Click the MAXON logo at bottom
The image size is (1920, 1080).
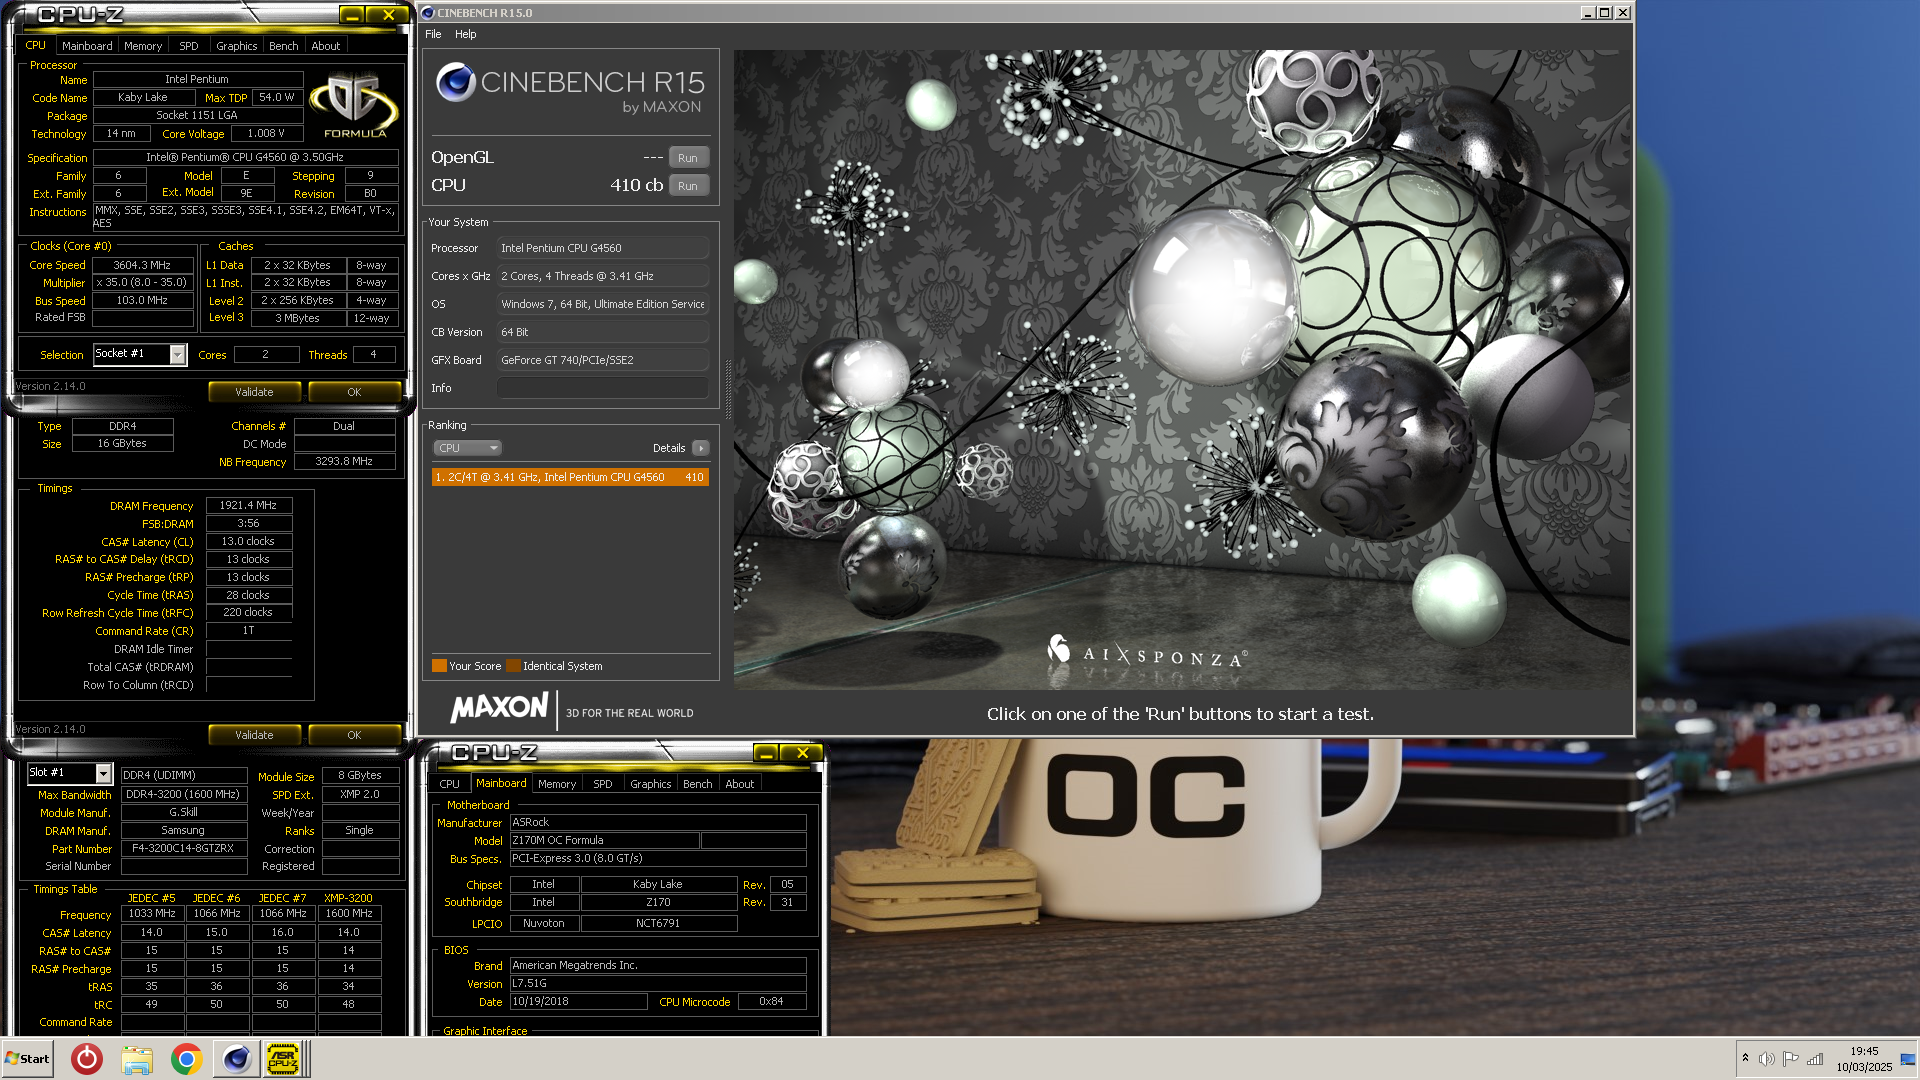(x=499, y=708)
